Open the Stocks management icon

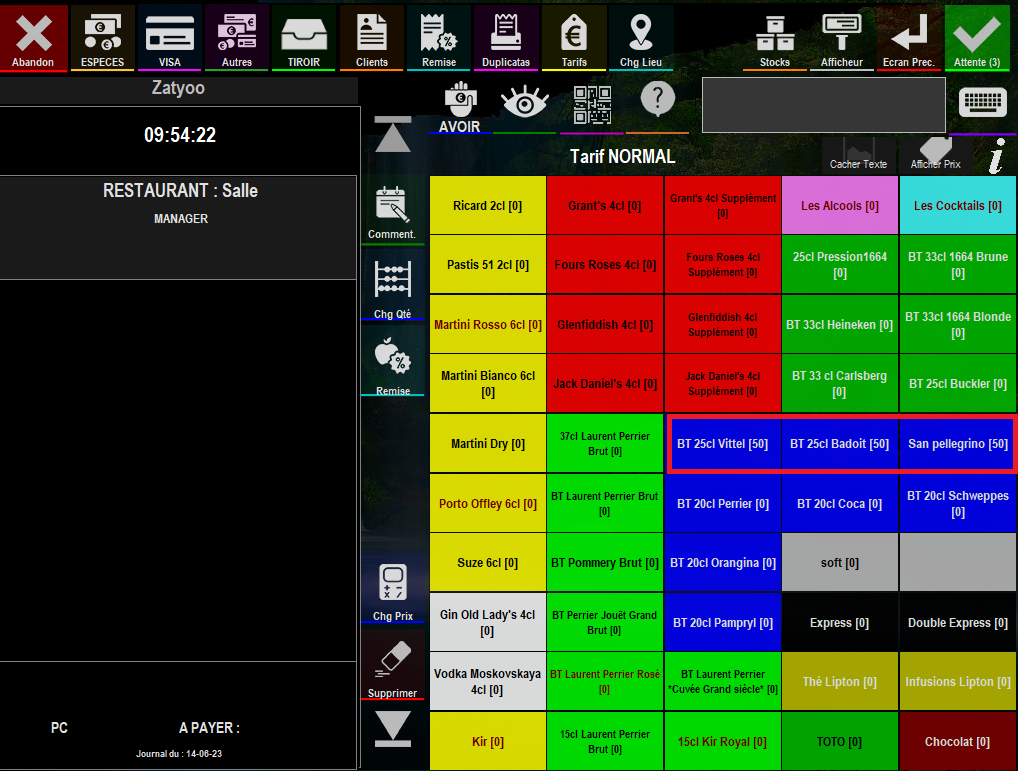point(775,38)
